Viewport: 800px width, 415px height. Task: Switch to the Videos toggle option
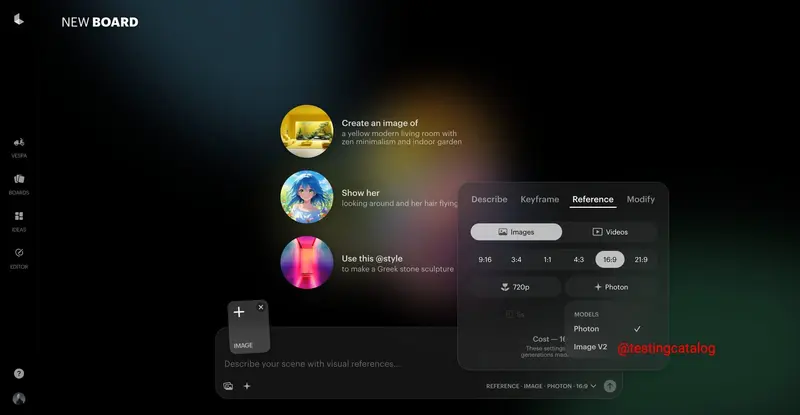(610, 232)
